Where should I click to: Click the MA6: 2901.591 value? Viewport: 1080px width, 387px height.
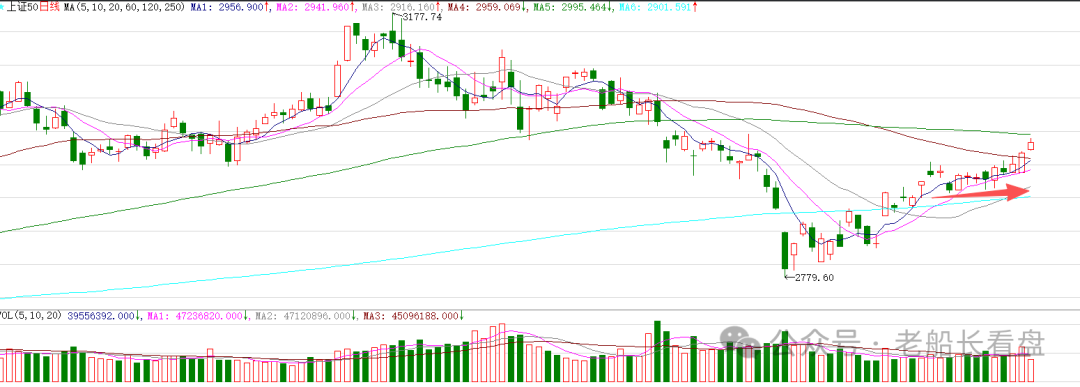pyautogui.click(x=656, y=6)
